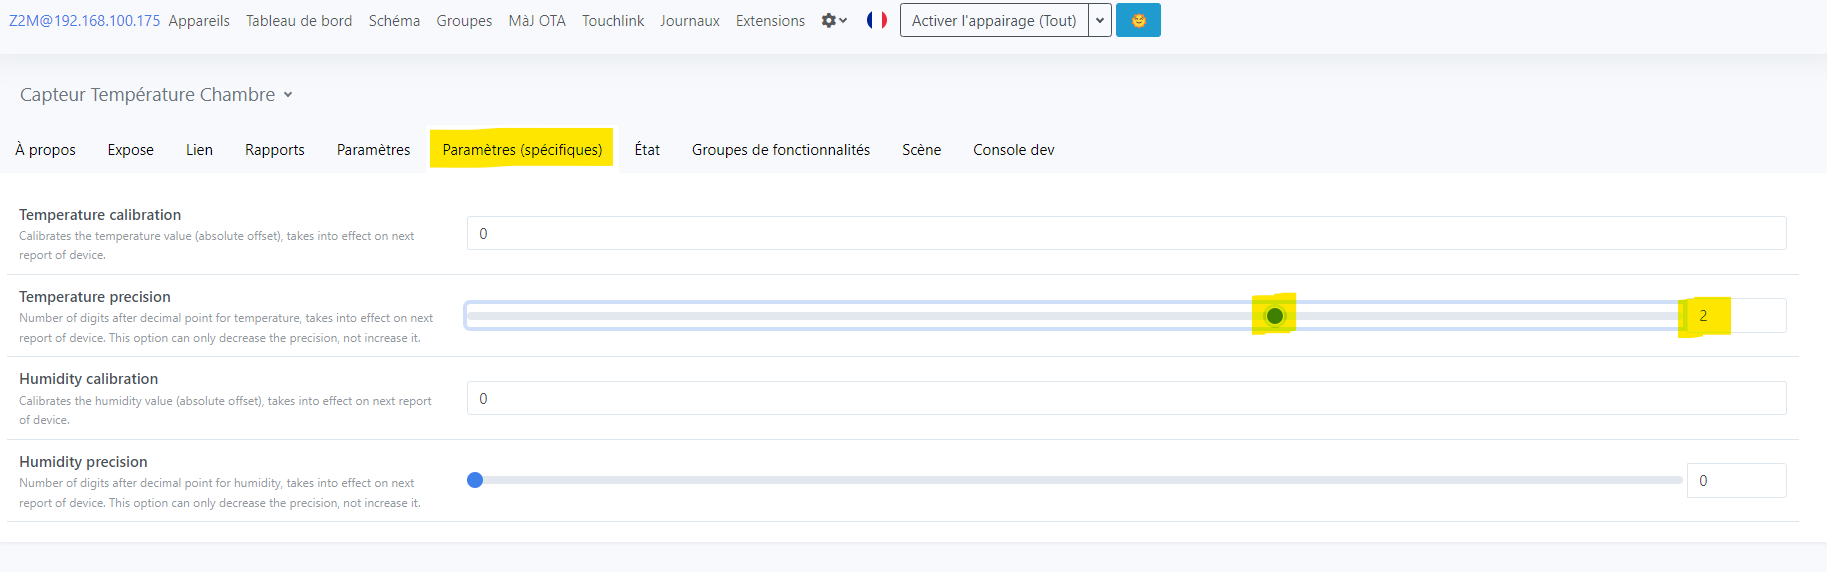This screenshot has width=1827, height=572.
Task: Navigate to Groupes
Action: click(x=464, y=20)
